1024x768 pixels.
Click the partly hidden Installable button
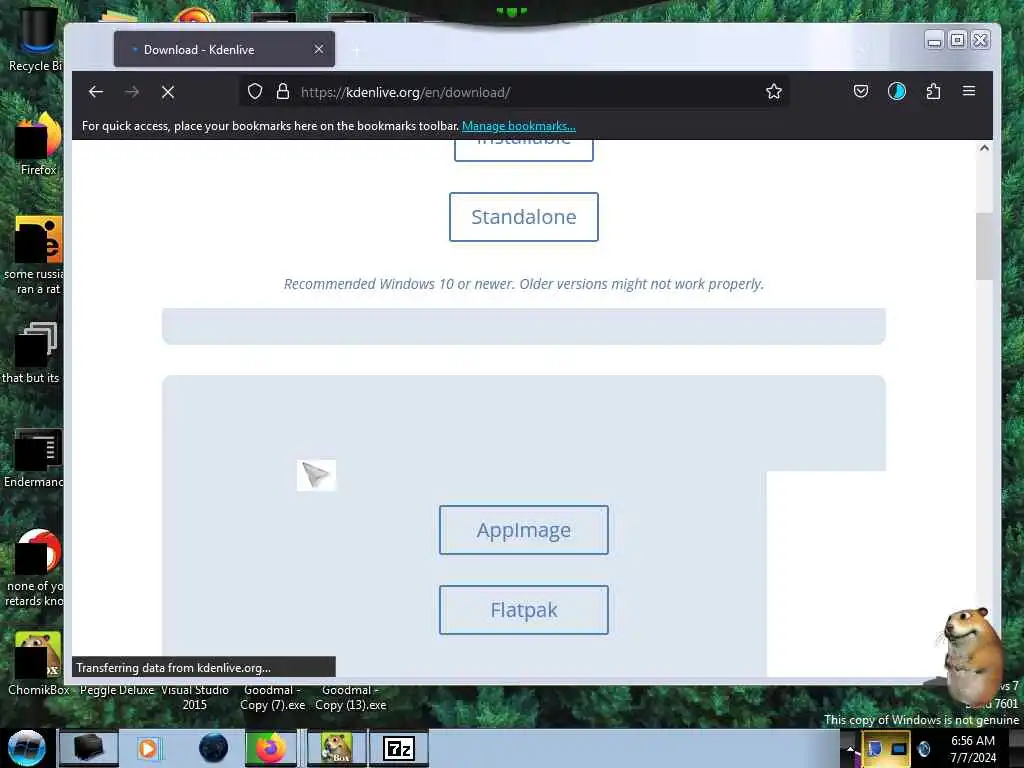pos(524,150)
